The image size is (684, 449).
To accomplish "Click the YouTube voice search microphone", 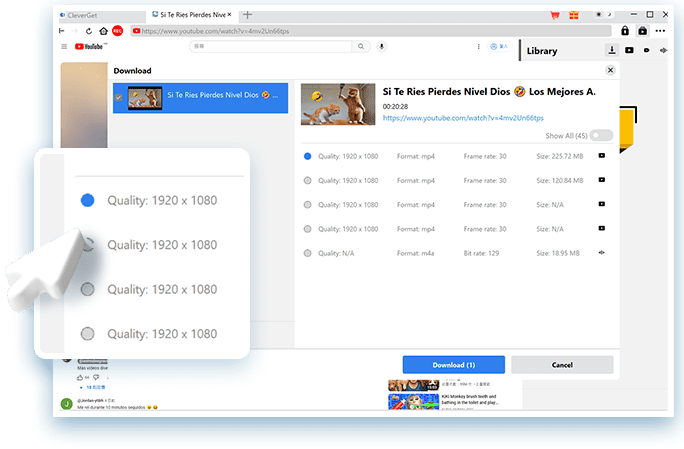I will click(x=382, y=47).
